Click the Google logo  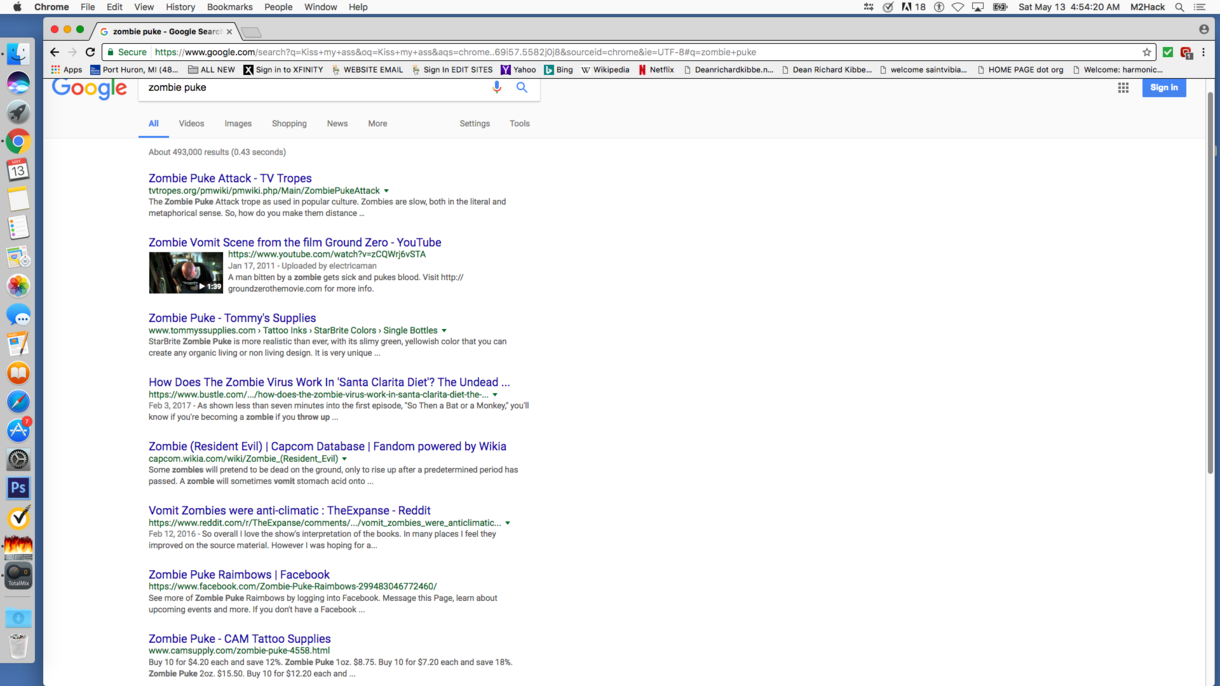tap(90, 88)
